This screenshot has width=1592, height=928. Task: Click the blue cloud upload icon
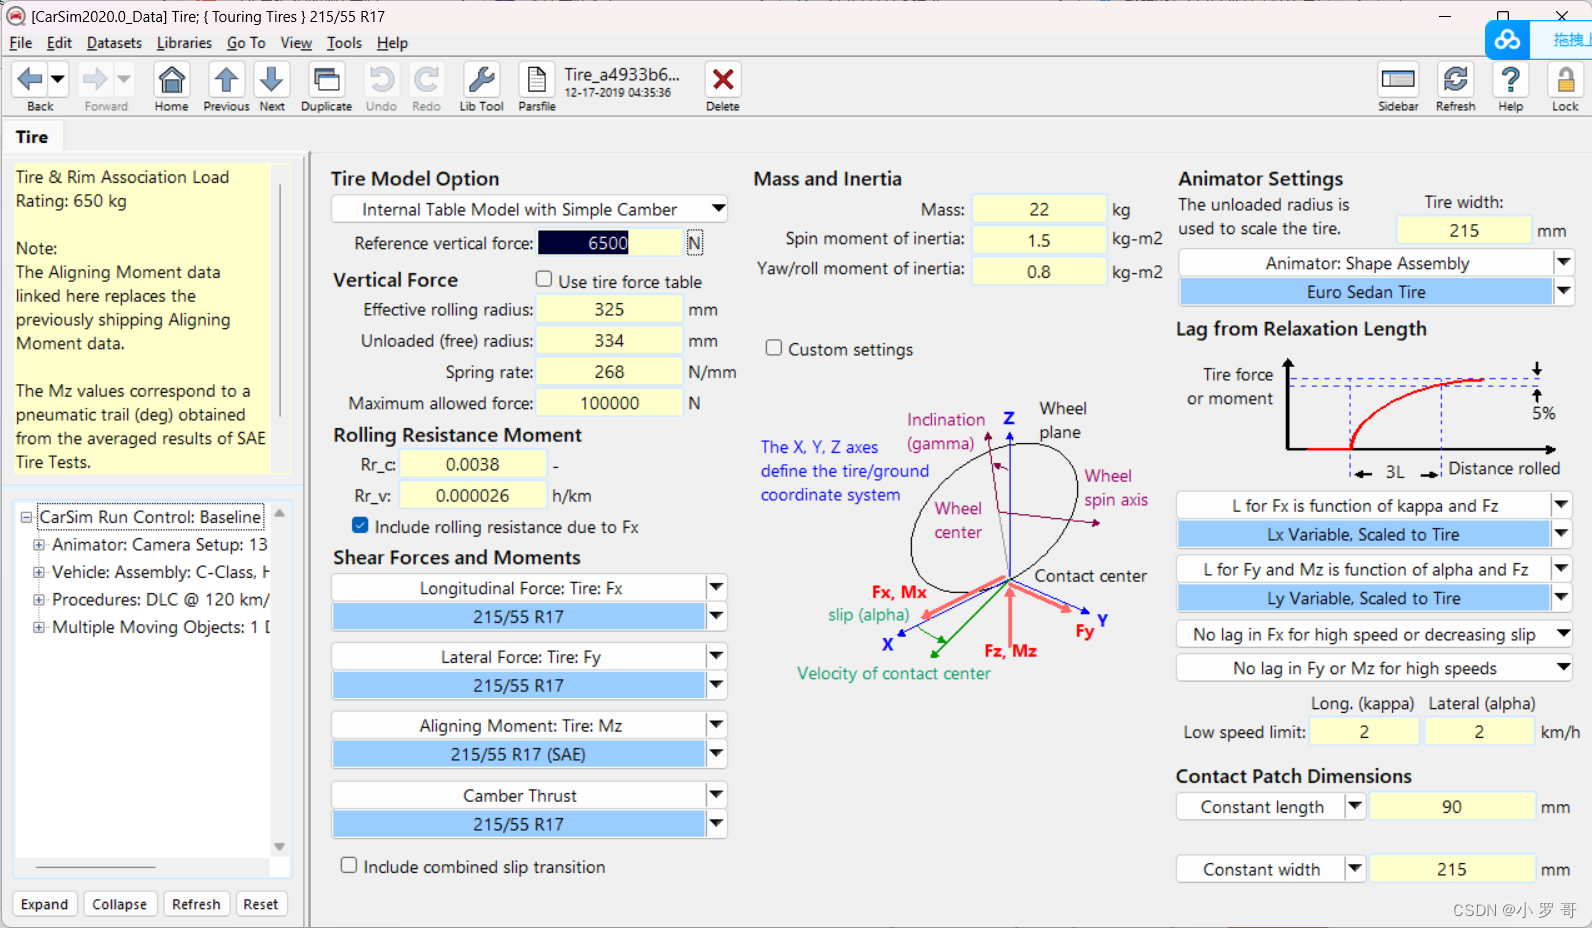pyautogui.click(x=1508, y=40)
